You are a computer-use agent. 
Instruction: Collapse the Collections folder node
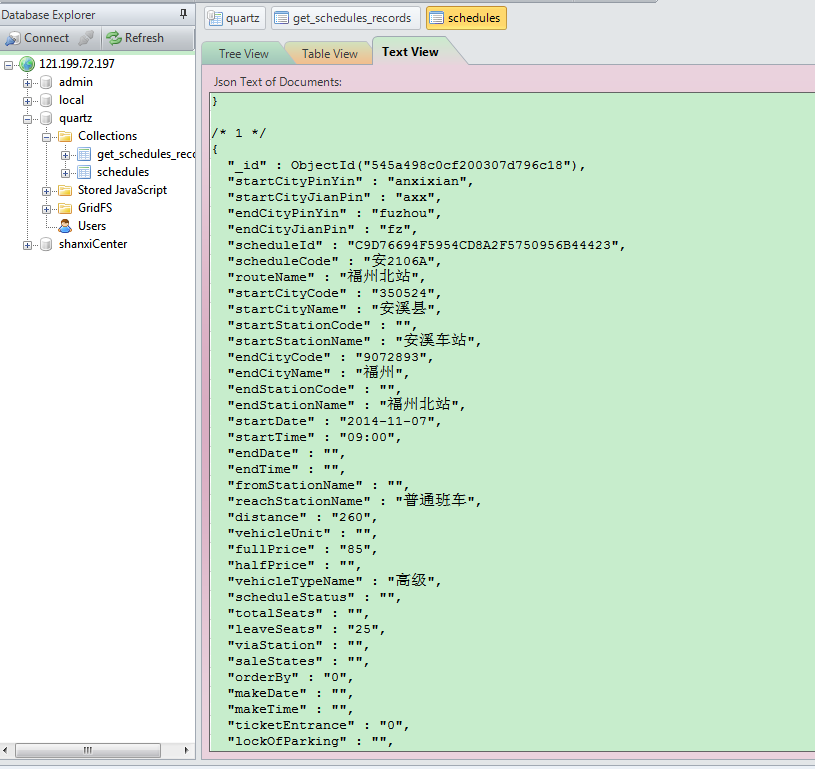[46, 137]
